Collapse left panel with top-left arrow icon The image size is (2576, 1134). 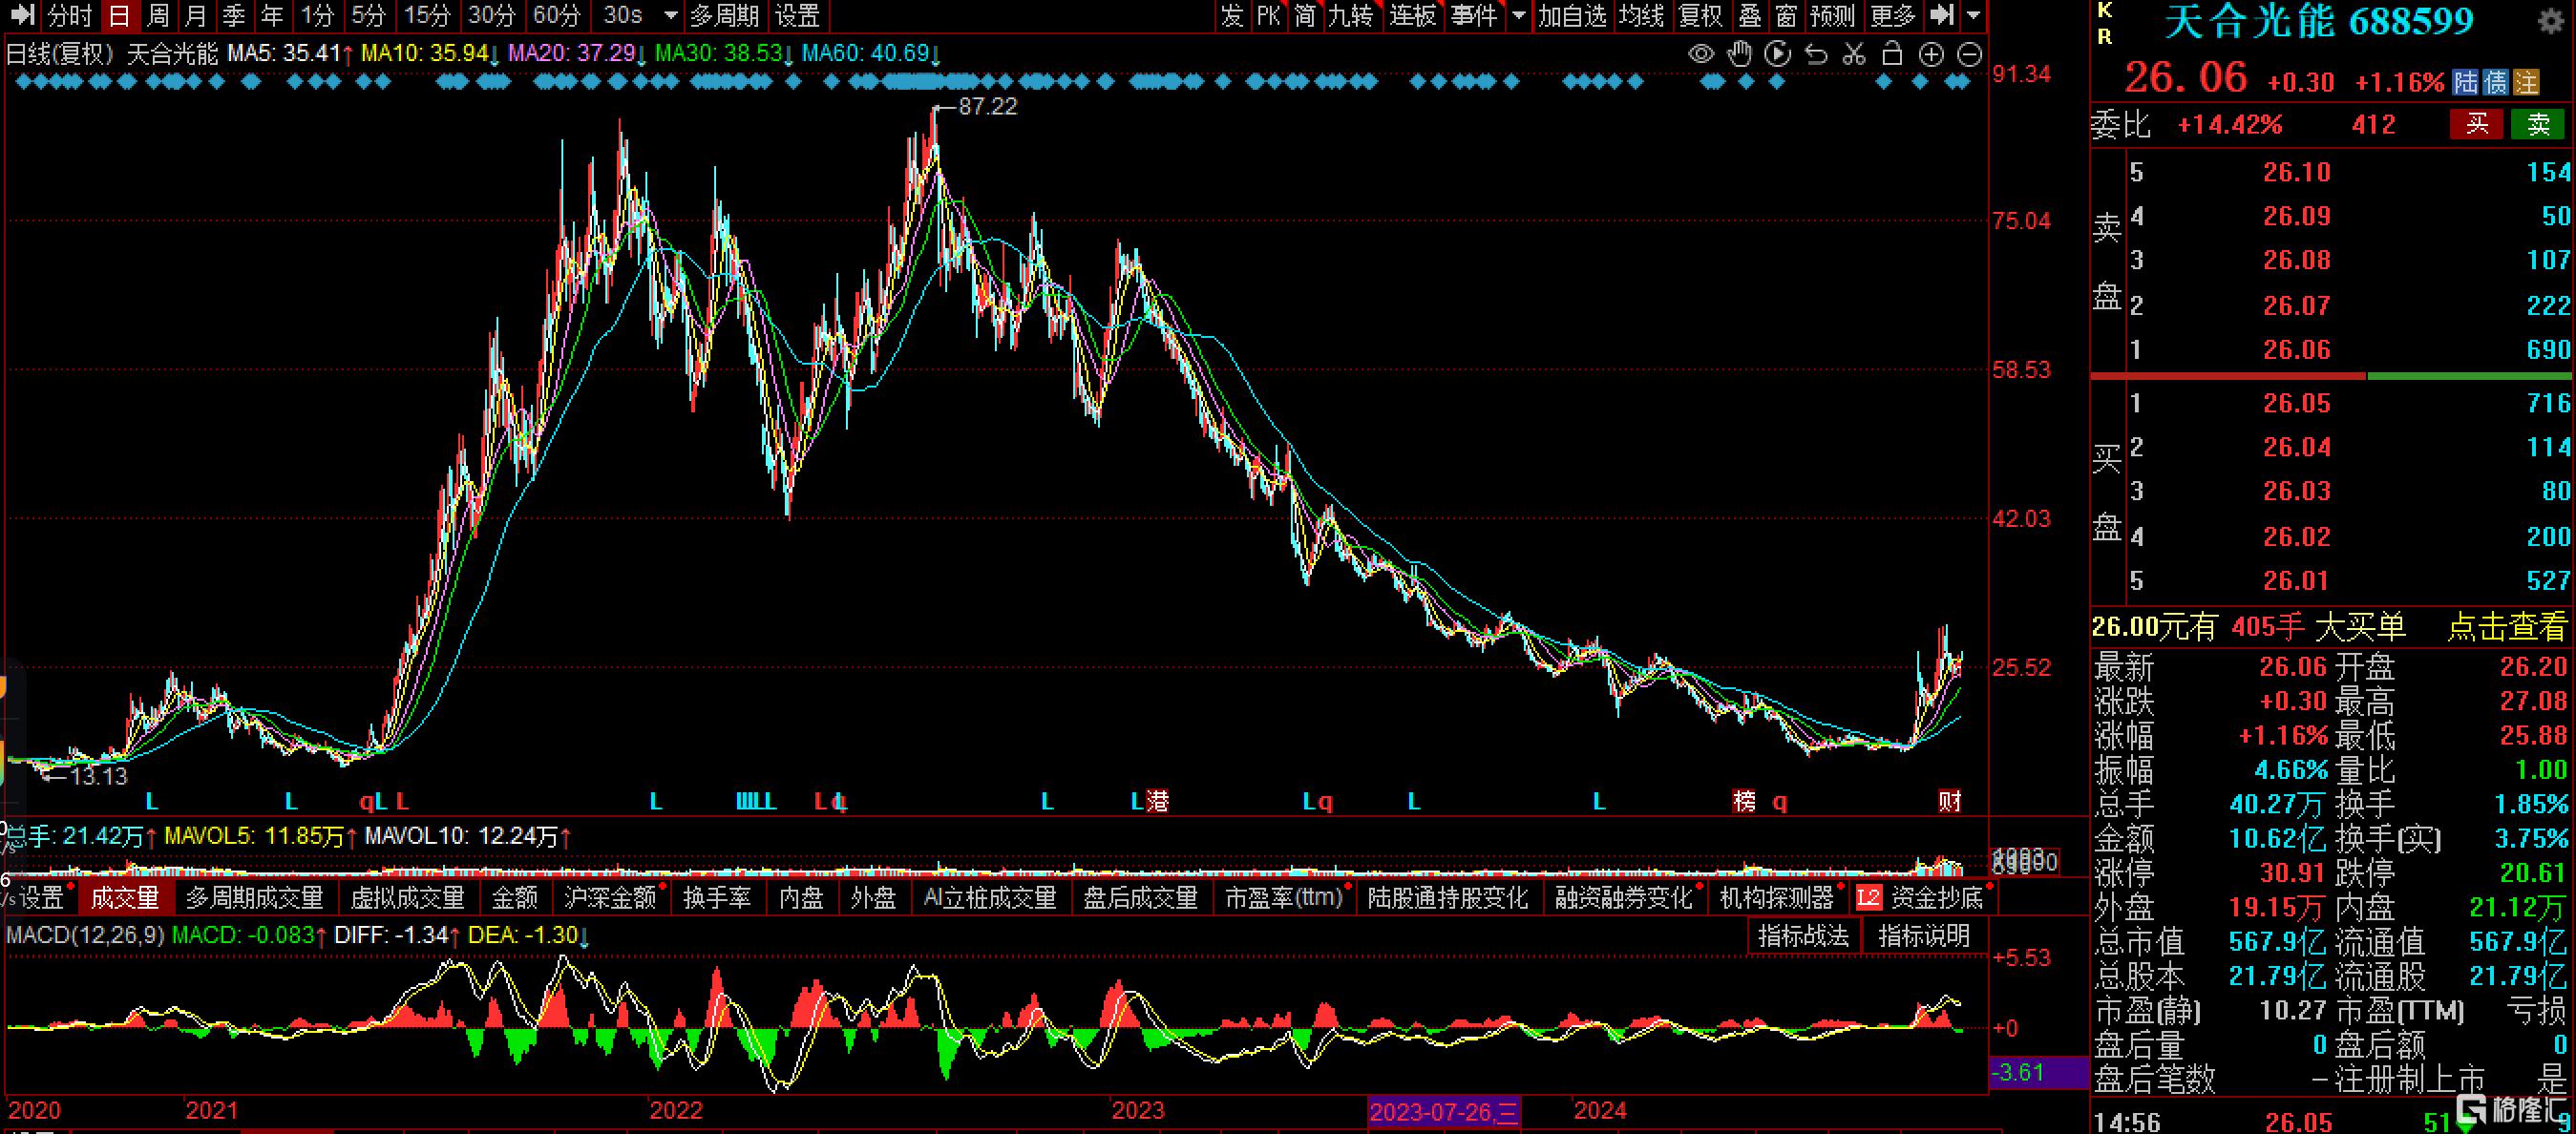point(21,15)
